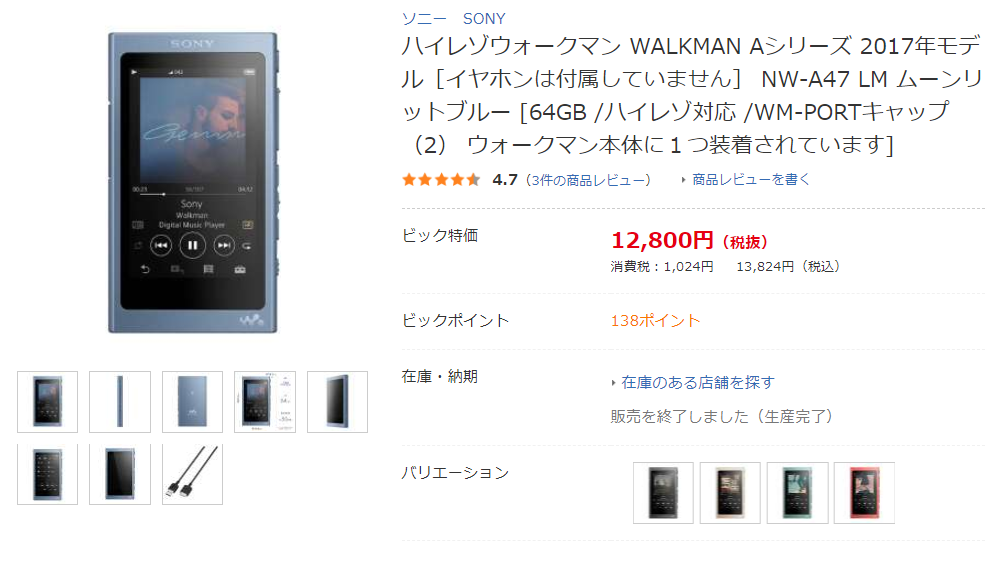The width and height of the screenshot is (997, 565).
Task: Select the black-screen Walkman thumbnail
Action: (x=120, y=474)
